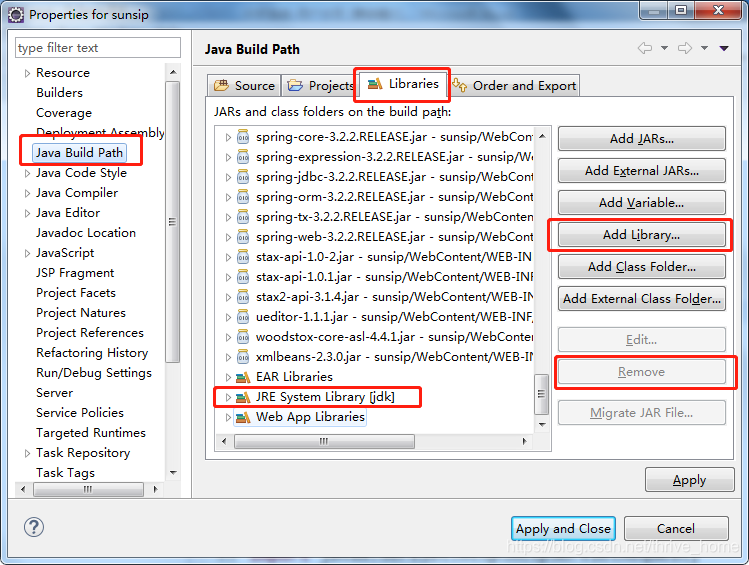Expand the JavaScript tree node
Image resolution: width=749 pixels, height=565 pixels.
point(27,253)
